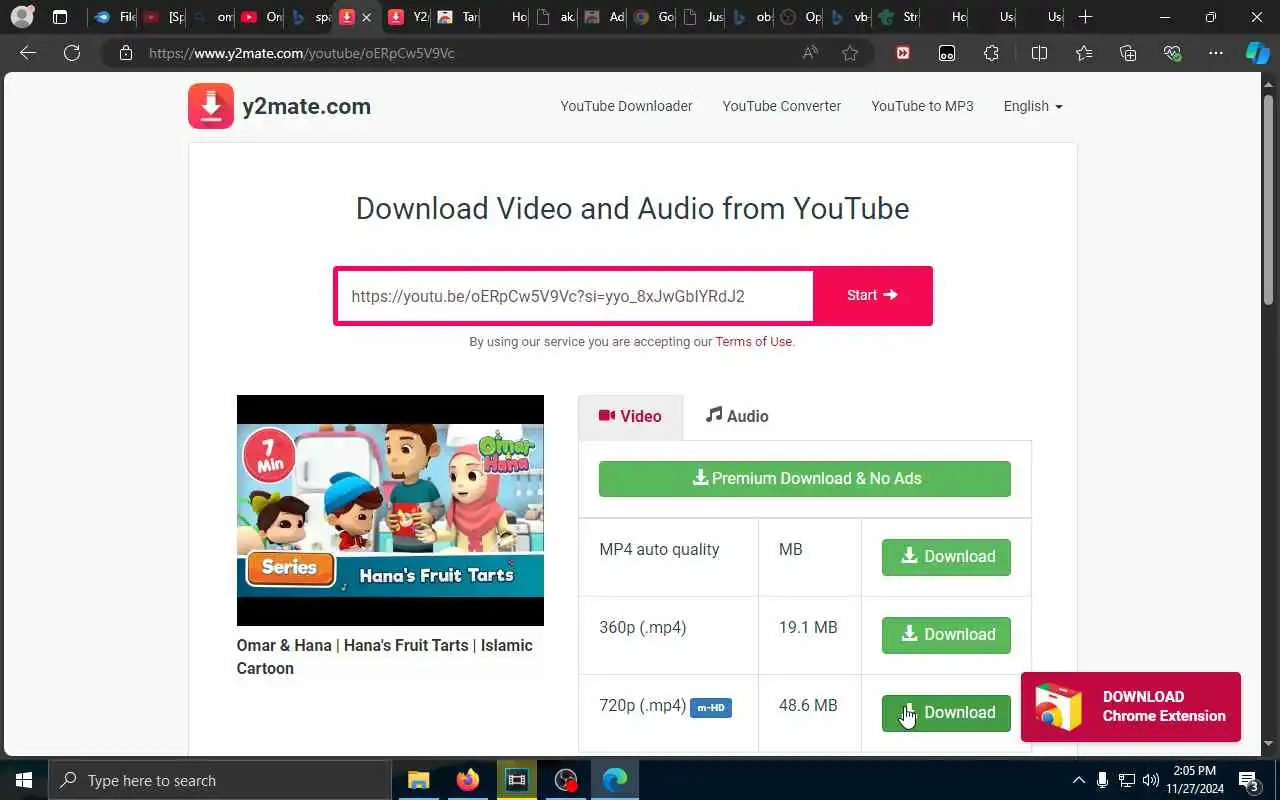Viewport: 1280px width, 800px height.
Task: Open the volume tray icon
Action: 1151,780
